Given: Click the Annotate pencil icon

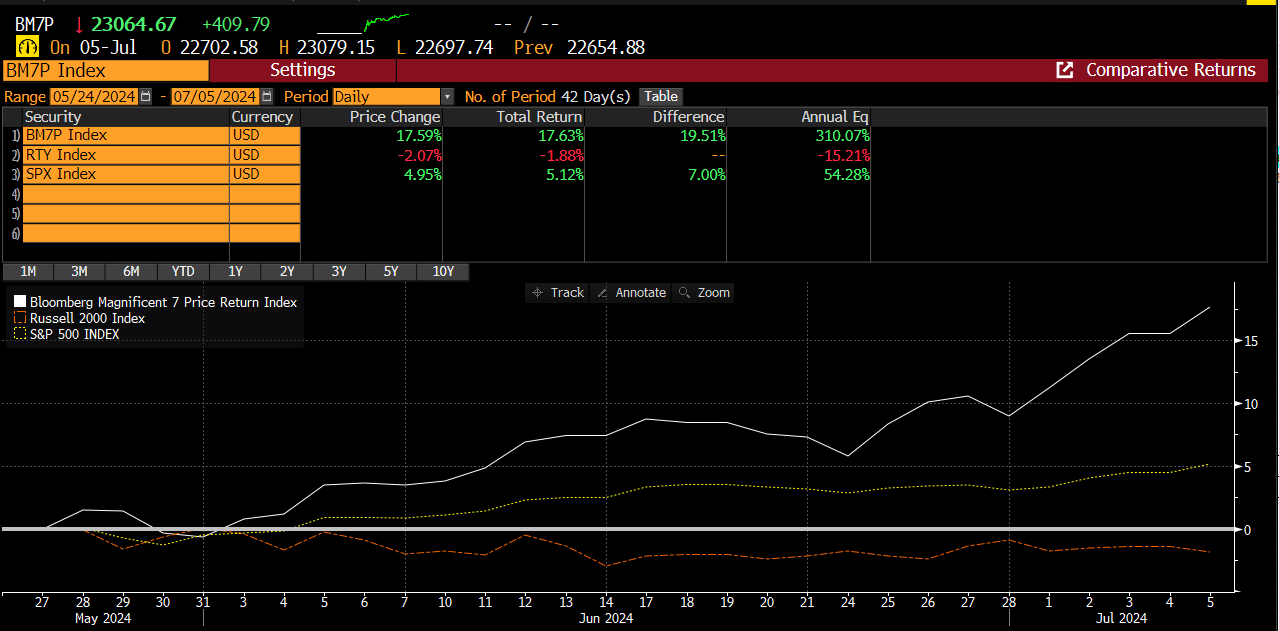Looking at the screenshot, I should tap(603, 292).
